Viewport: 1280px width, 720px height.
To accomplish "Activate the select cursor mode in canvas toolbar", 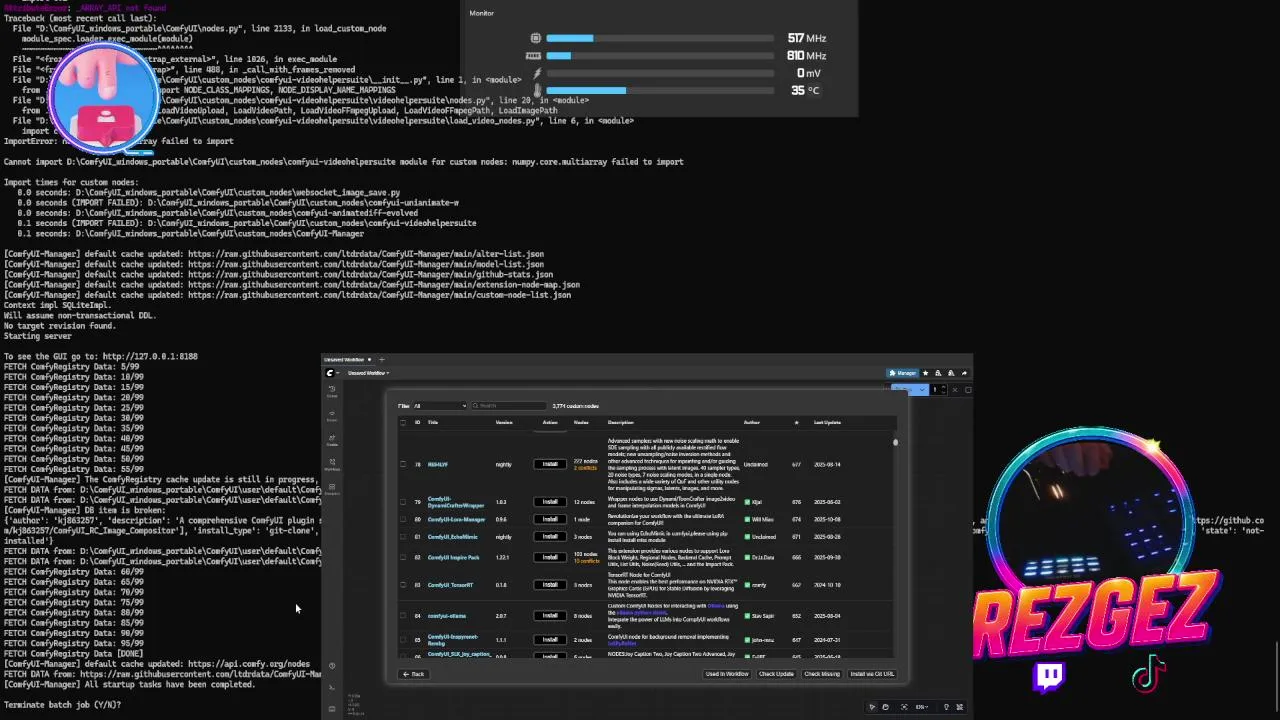I will point(872,706).
